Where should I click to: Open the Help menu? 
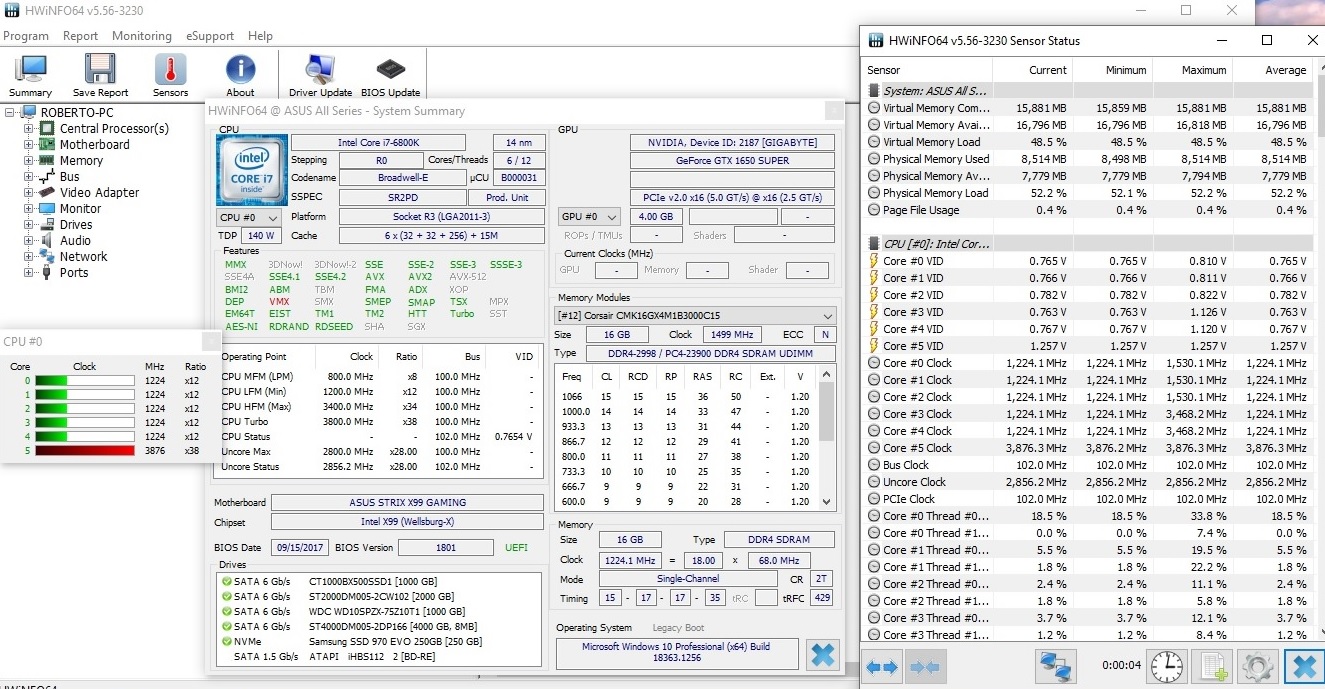(x=260, y=36)
